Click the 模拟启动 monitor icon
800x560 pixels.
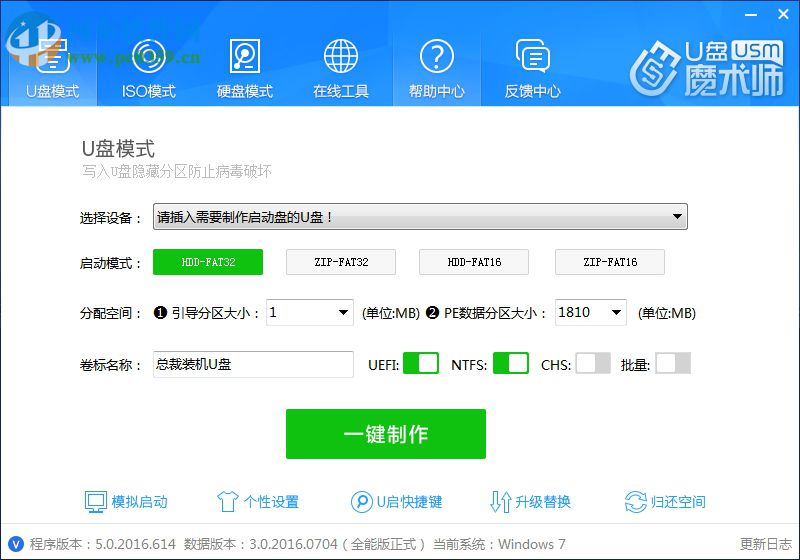[x=95, y=502]
